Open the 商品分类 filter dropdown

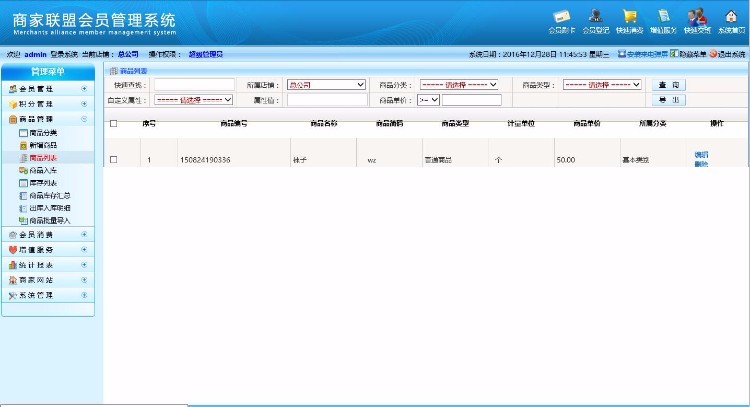(x=459, y=85)
